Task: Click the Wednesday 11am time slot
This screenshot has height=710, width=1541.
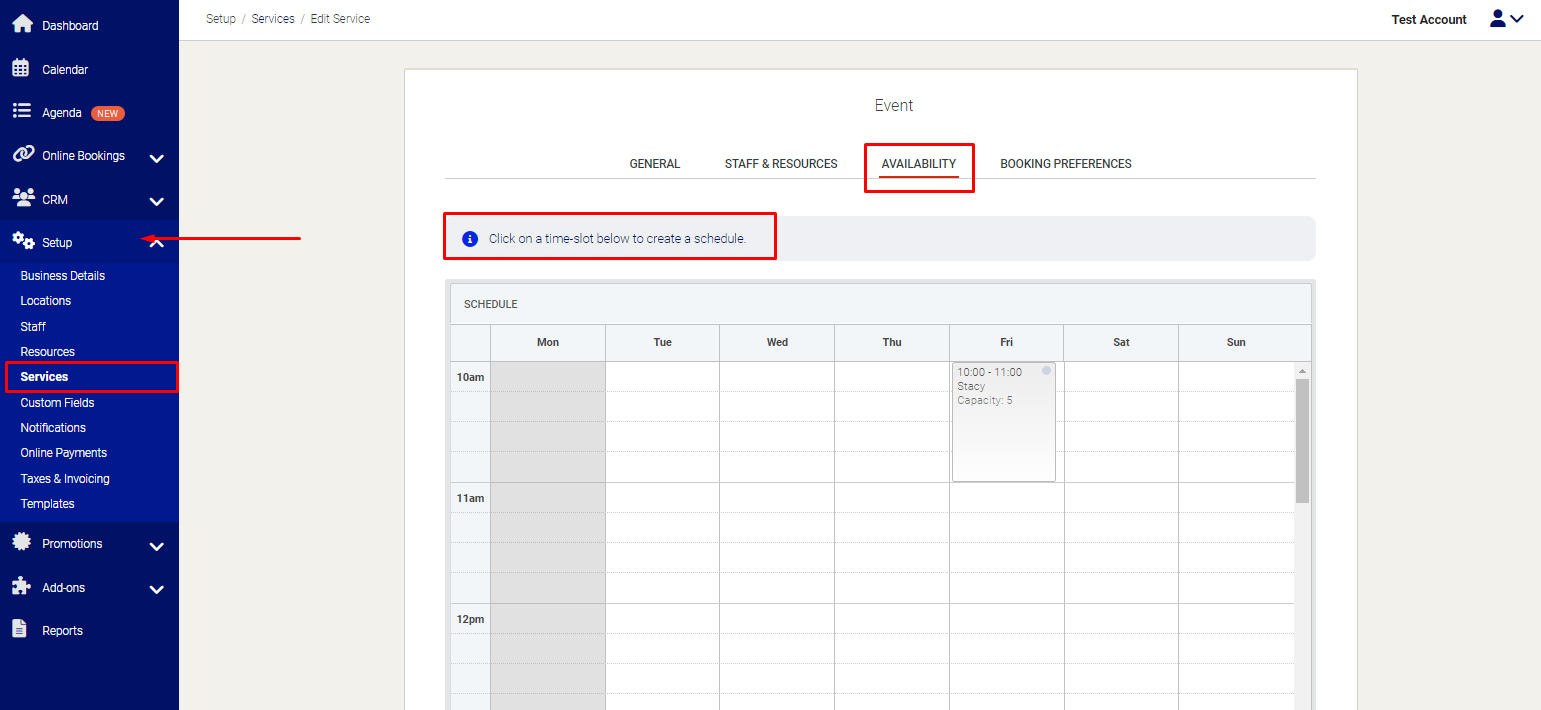Action: pos(777,497)
